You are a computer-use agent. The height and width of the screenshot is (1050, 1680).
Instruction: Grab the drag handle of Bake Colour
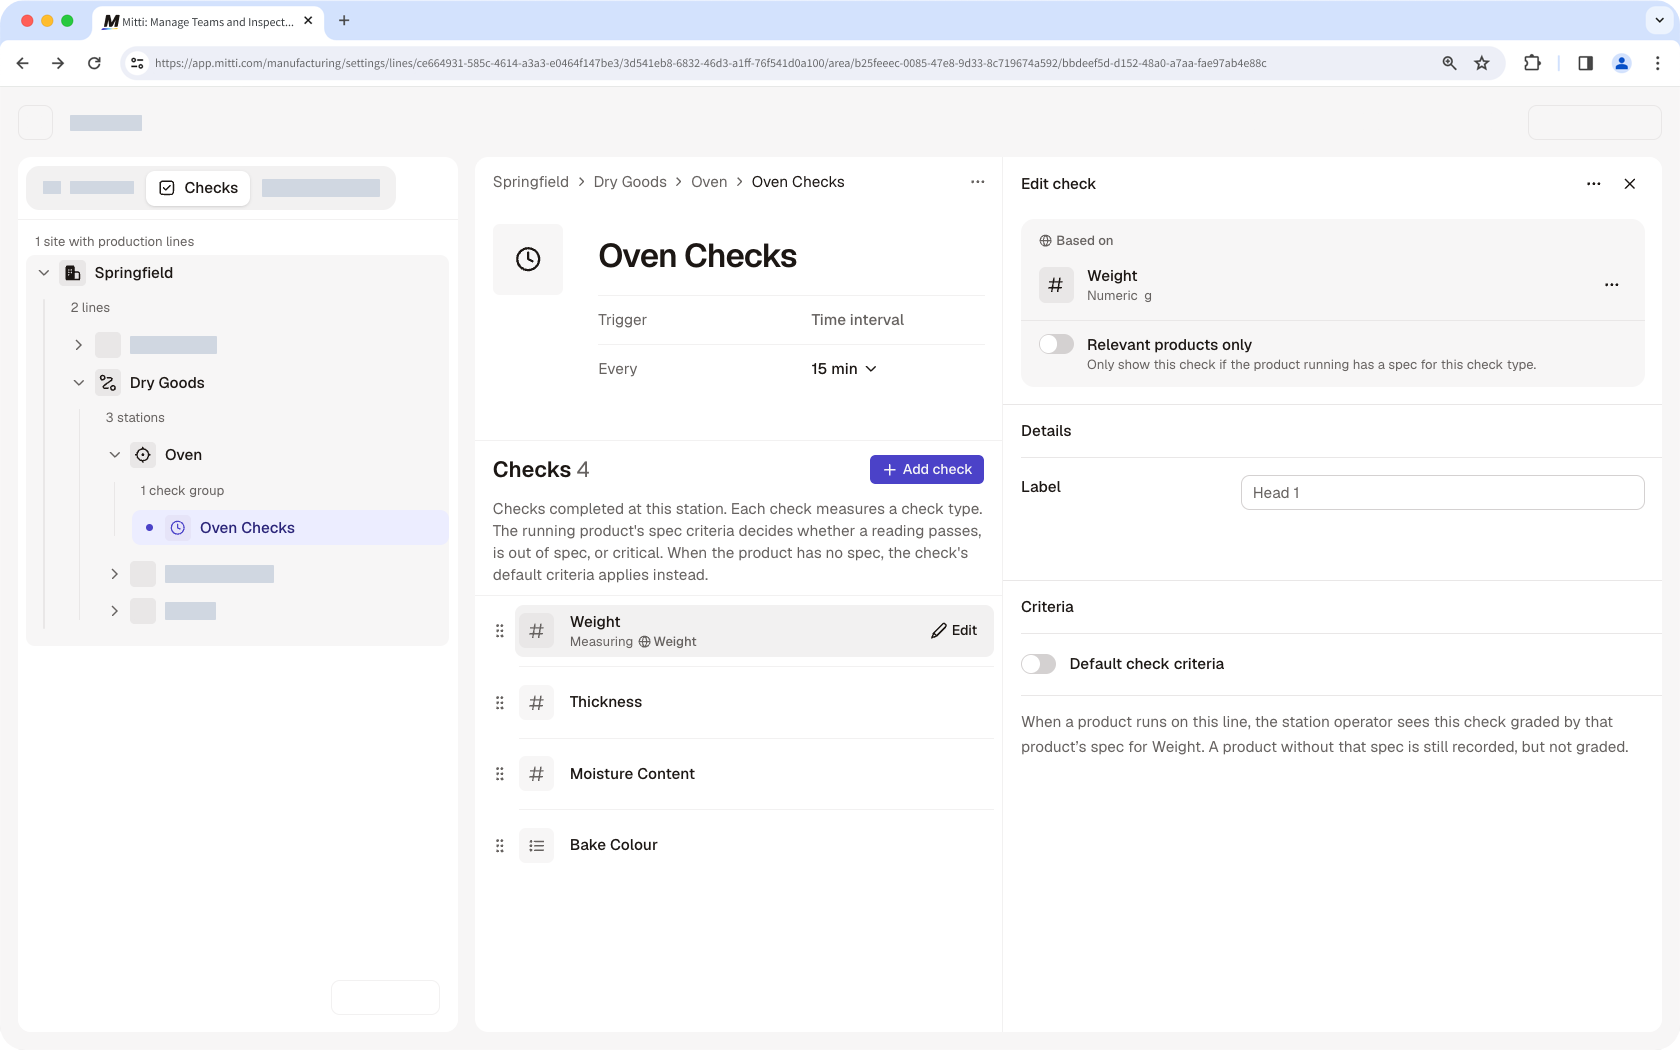[500, 846]
